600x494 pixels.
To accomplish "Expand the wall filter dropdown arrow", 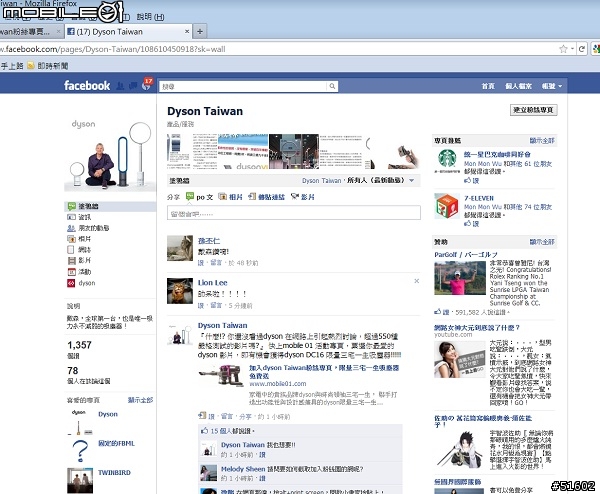I will [x=411, y=180].
